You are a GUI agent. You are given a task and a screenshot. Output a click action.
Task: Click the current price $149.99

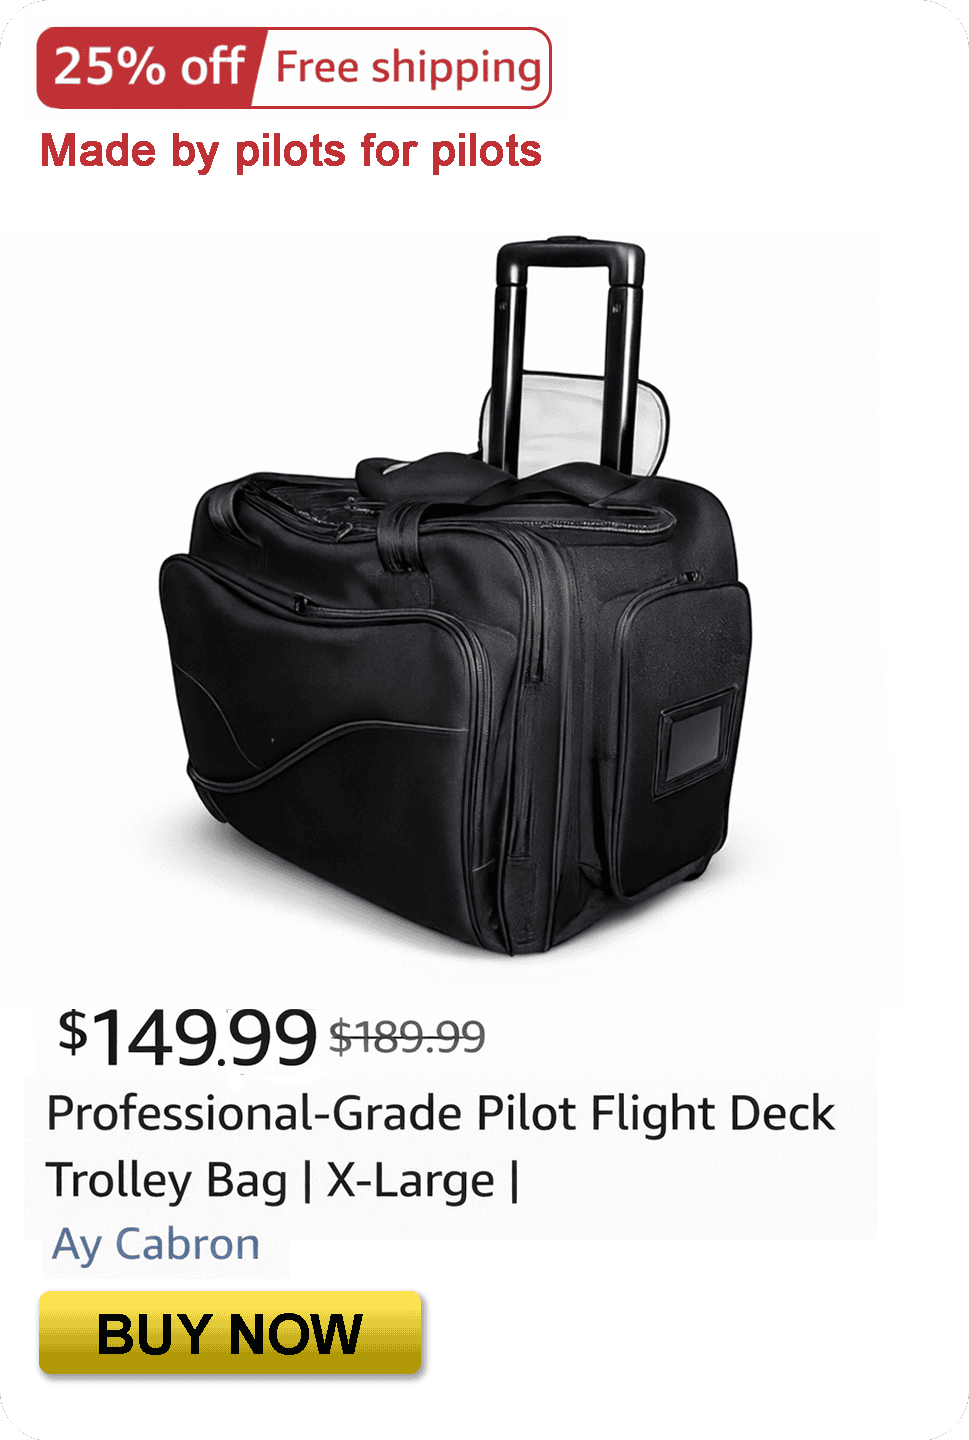tap(187, 1037)
